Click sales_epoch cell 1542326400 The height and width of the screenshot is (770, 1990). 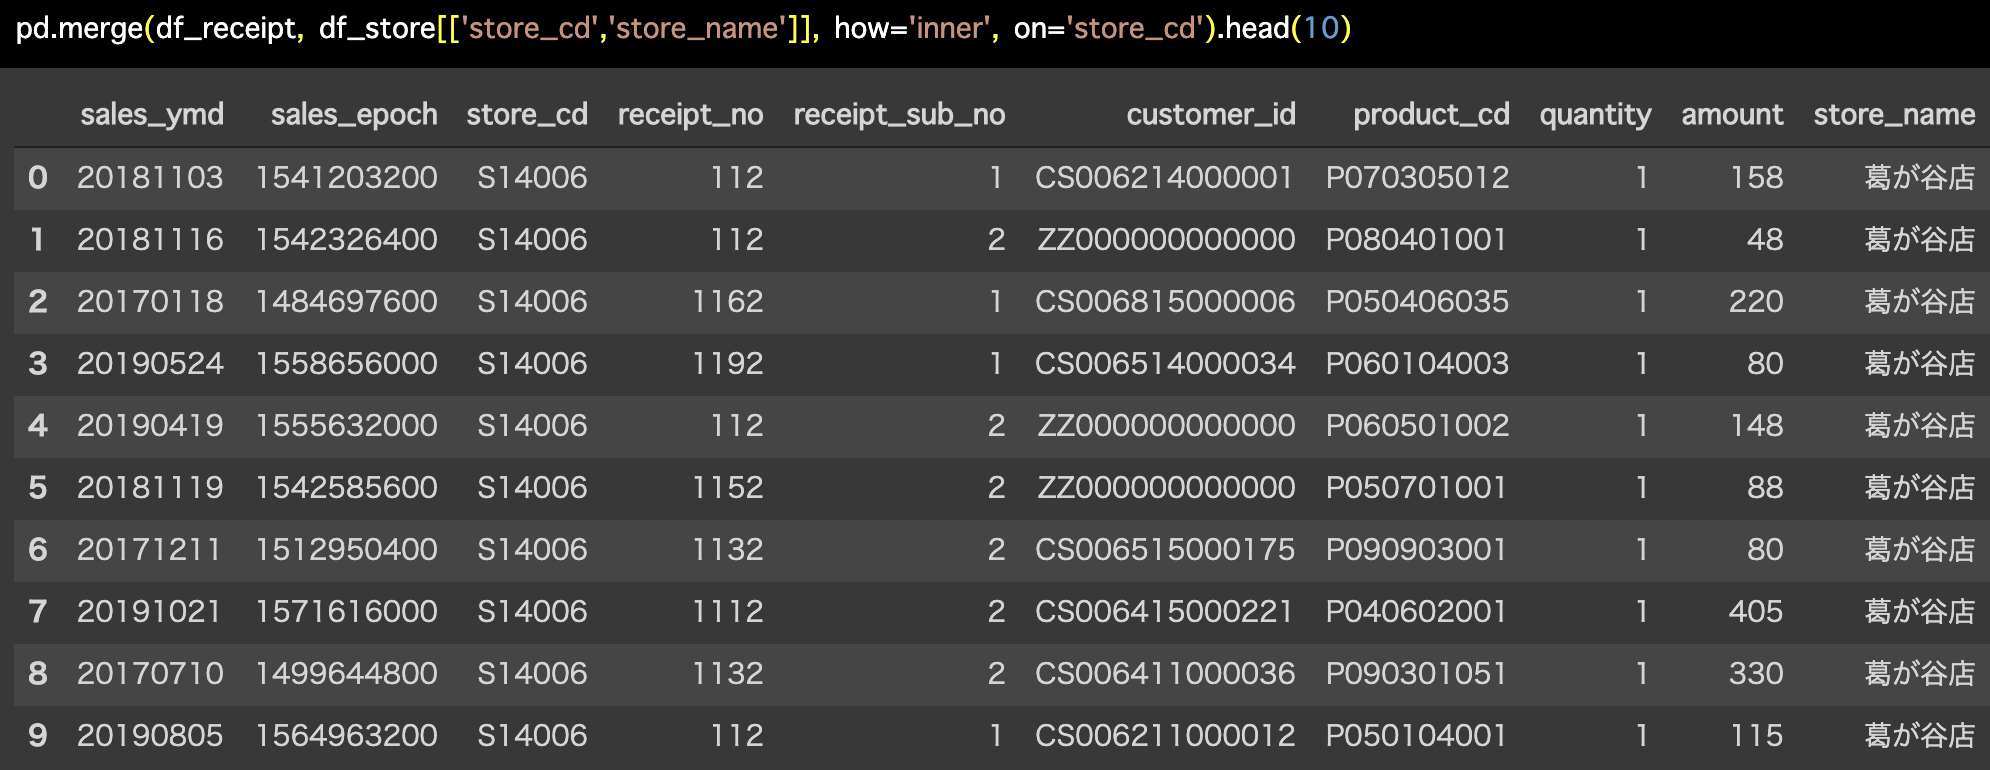pyautogui.click(x=347, y=240)
